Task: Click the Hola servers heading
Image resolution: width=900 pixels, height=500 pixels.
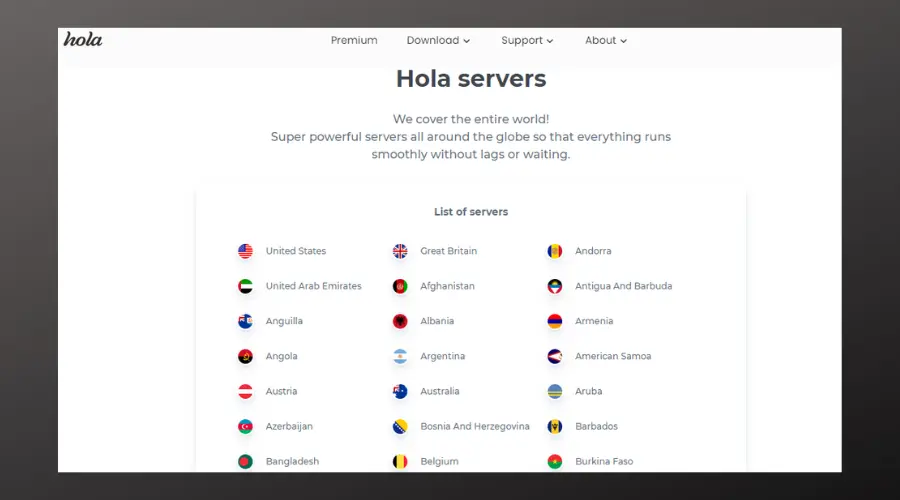Action: [x=471, y=79]
